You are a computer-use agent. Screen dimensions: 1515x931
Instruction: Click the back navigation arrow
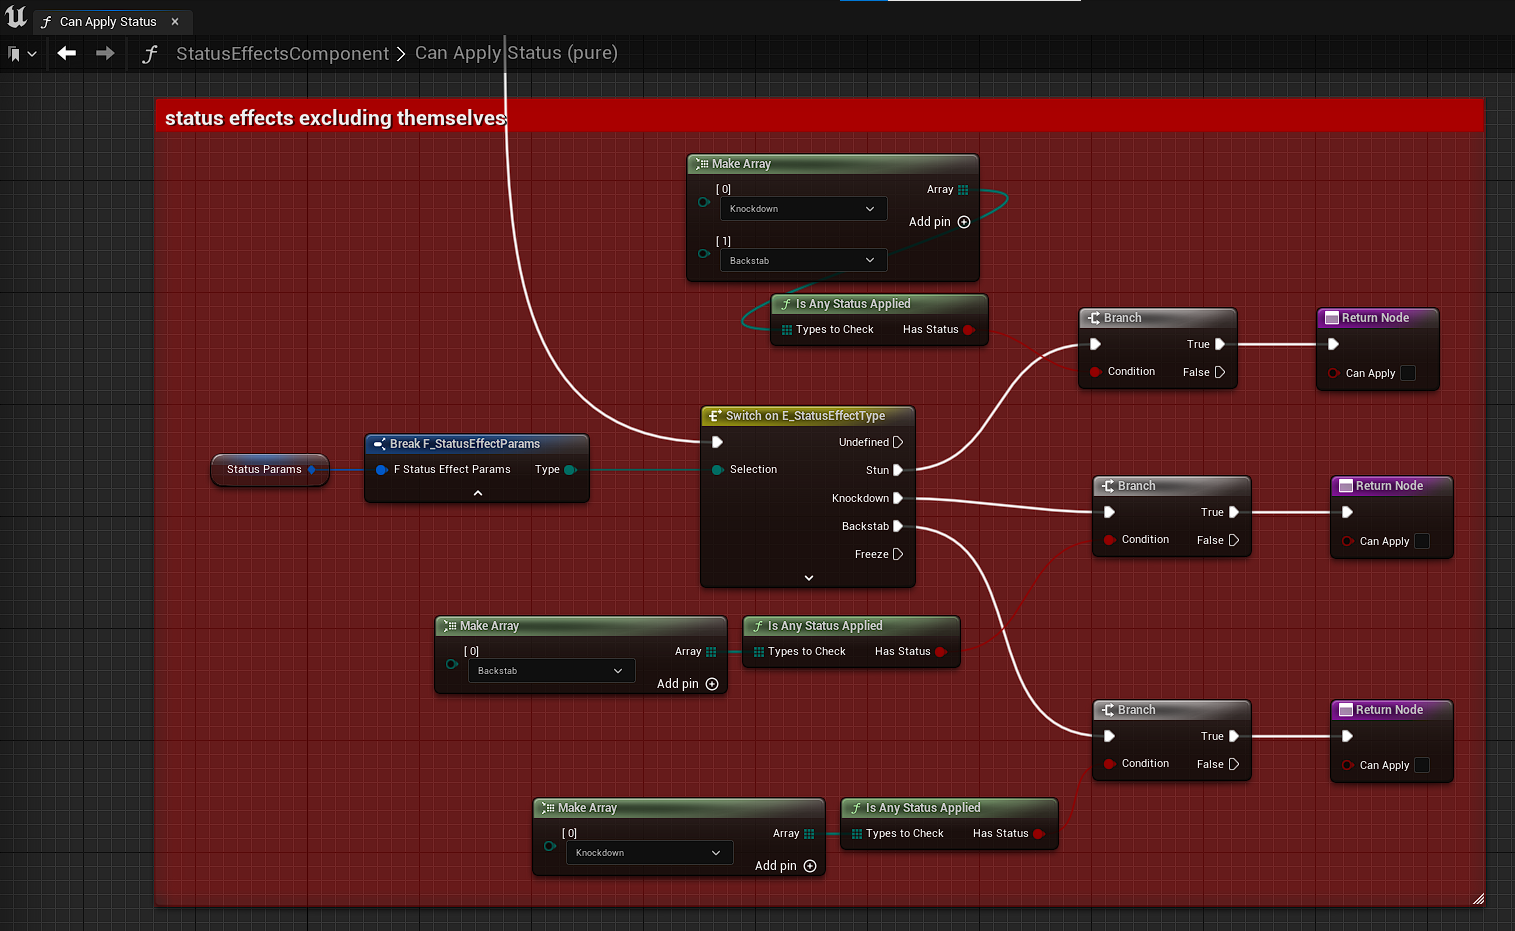(x=67, y=53)
